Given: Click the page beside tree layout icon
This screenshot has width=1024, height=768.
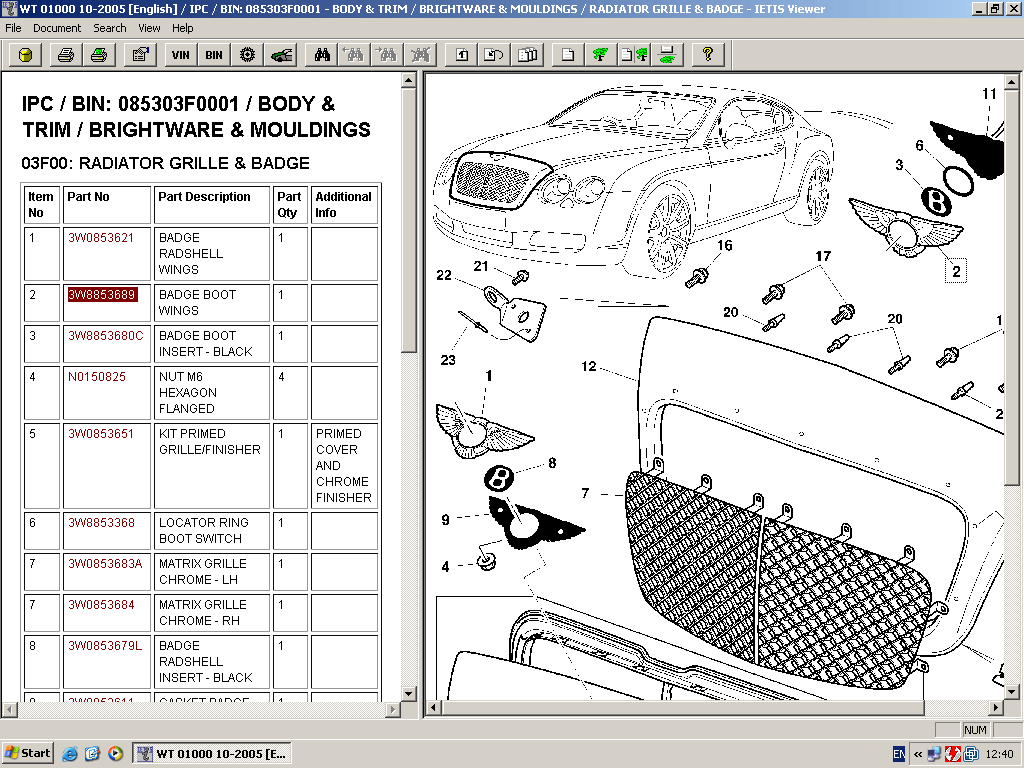Looking at the screenshot, I should pyautogui.click(x=633, y=55).
